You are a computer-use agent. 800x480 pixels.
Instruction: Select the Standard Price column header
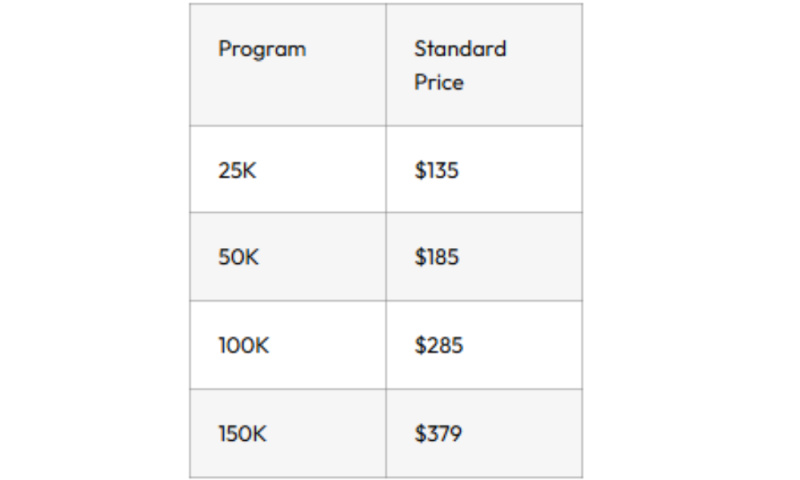[460, 65]
